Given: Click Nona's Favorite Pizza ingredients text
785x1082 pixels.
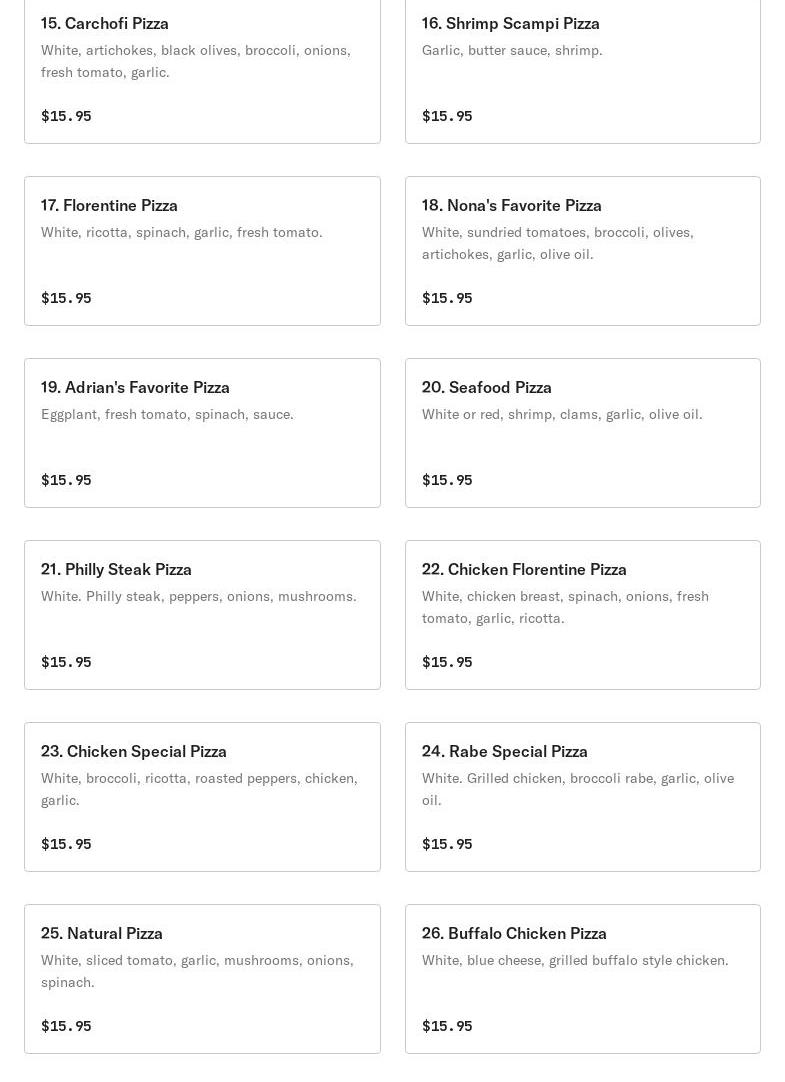Looking at the screenshot, I should point(557,243).
